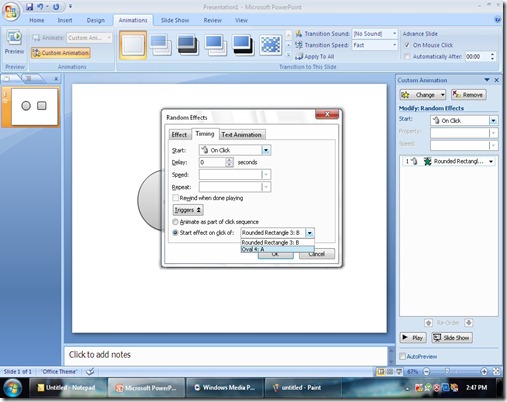
Task: Click Slide Sorter view icon in status bar
Action: (x=390, y=371)
